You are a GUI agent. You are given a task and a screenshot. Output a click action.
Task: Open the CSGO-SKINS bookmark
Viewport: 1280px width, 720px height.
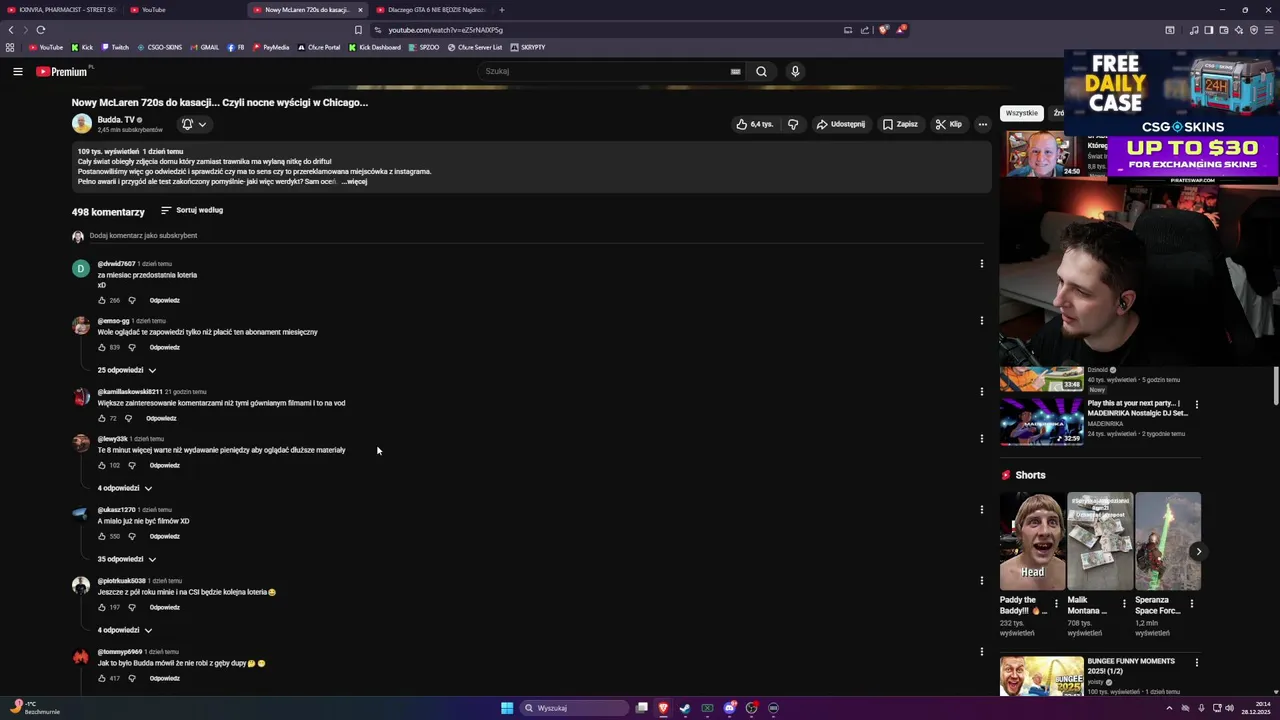coord(160,47)
